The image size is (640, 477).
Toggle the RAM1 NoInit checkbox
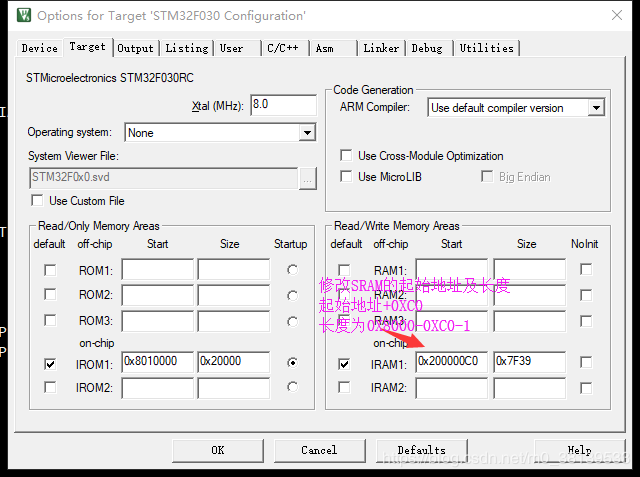(586, 269)
